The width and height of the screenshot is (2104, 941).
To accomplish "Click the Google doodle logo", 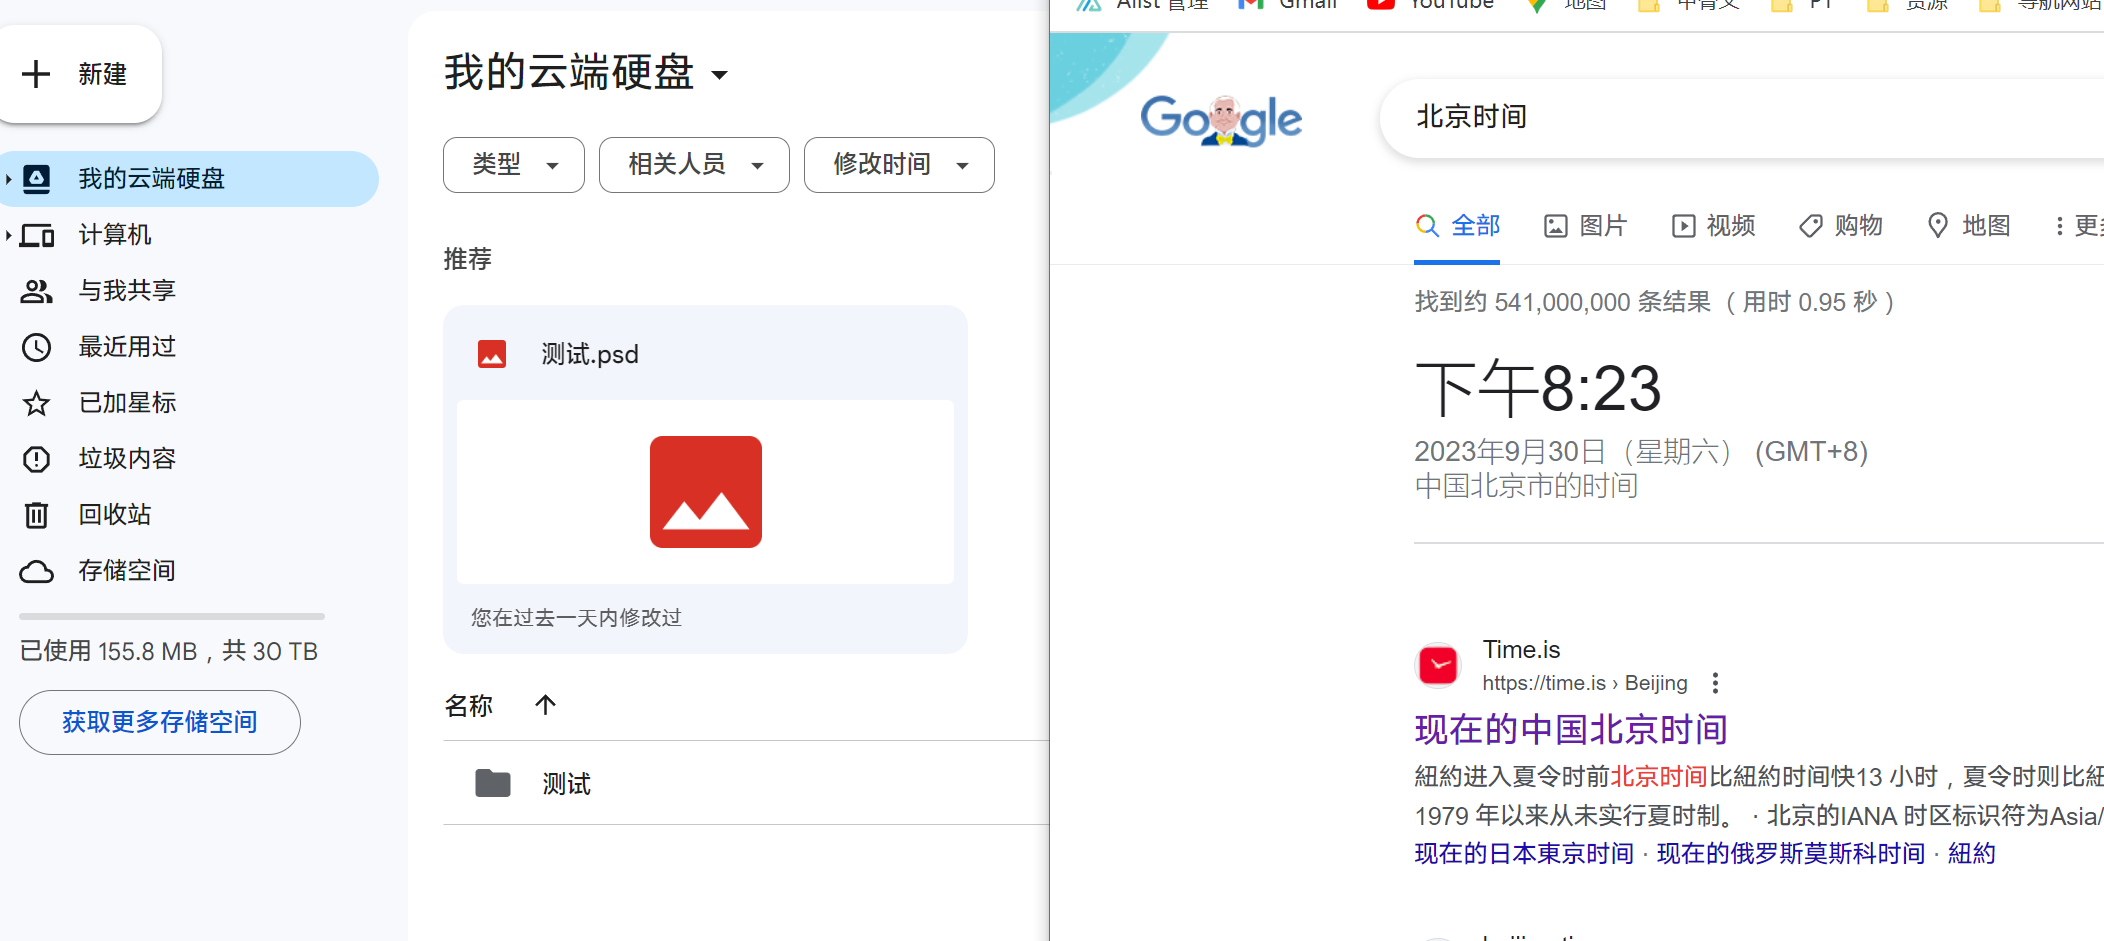I will pyautogui.click(x=1221, y=120).
